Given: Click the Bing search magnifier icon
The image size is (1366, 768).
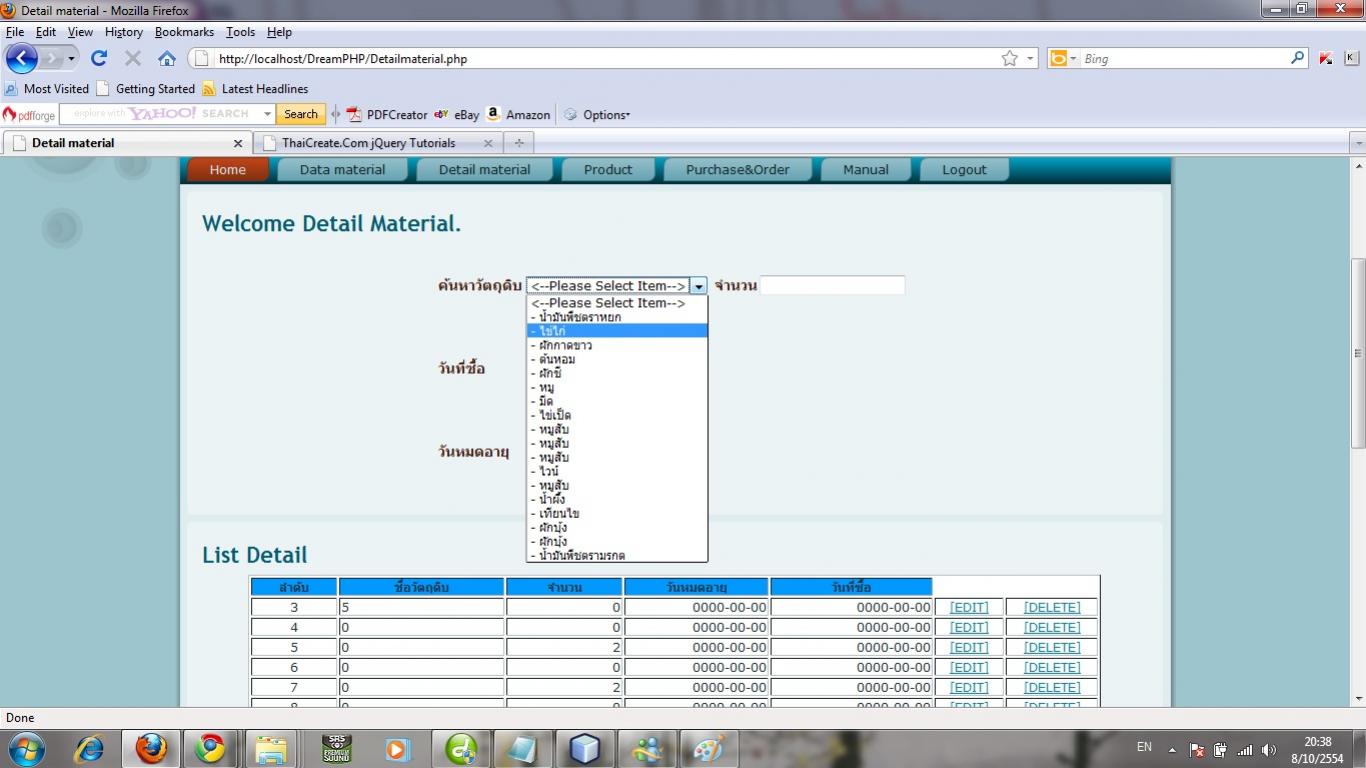Looking at the screenshot, I should pyautogui.click(x=1298, y=58).
